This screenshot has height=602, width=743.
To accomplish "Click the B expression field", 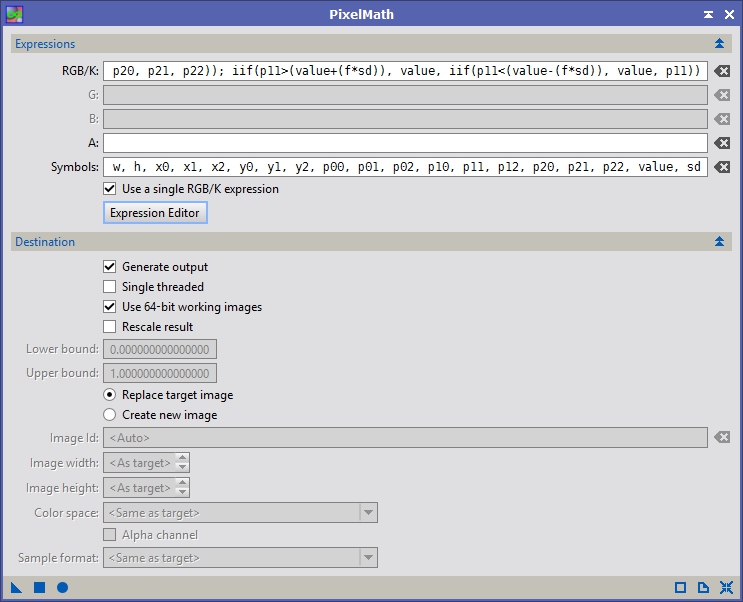I will [x=405, y=119].
